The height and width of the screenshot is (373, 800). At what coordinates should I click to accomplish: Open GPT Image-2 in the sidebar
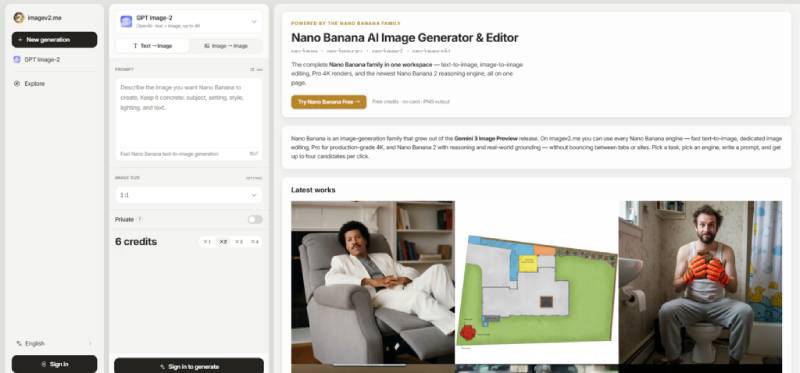(55, 60)
